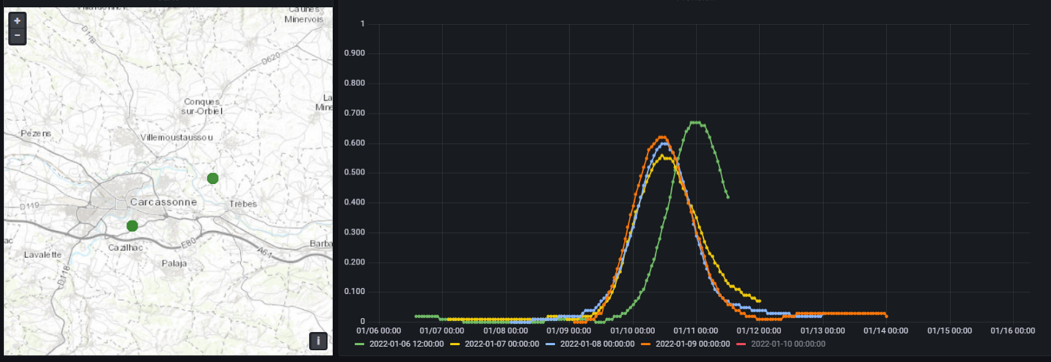This screenshot has width=1051, height=362.
Task: Click the 0.700 y-axis value
Action: click(x=355, y=113)
